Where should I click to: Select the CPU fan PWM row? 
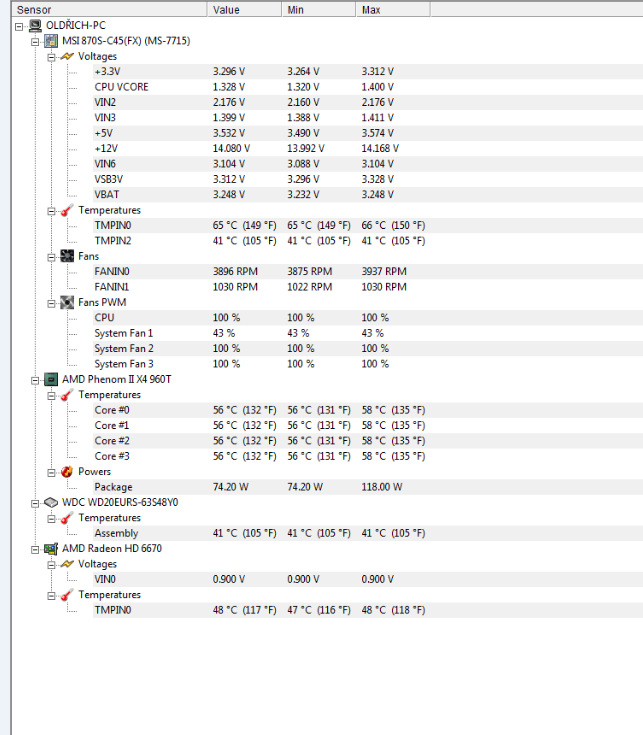(x=368, y=317)
